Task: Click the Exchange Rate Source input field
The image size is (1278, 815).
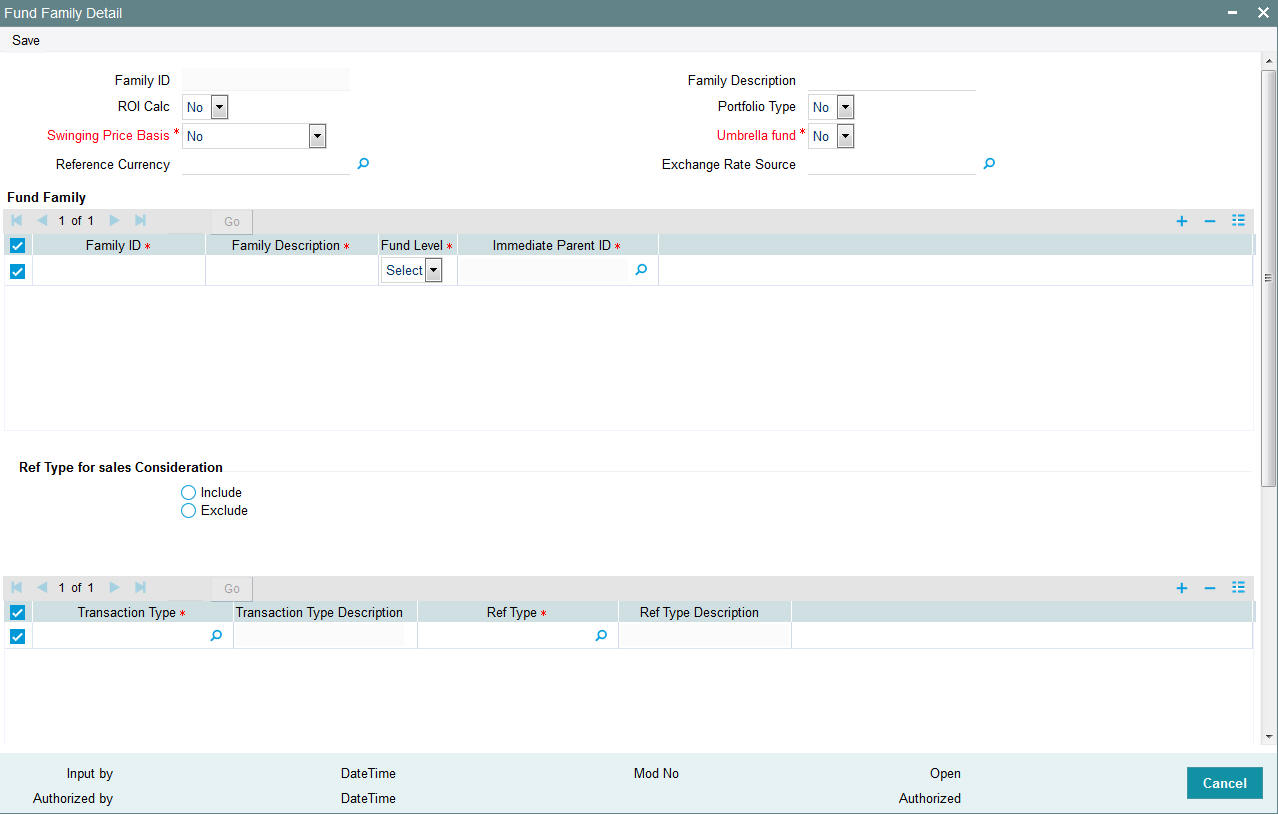Action: tap(892, 164)
